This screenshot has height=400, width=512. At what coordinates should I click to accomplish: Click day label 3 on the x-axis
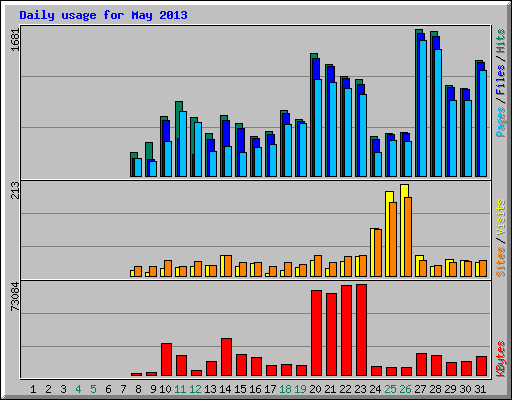pos(63,389)
